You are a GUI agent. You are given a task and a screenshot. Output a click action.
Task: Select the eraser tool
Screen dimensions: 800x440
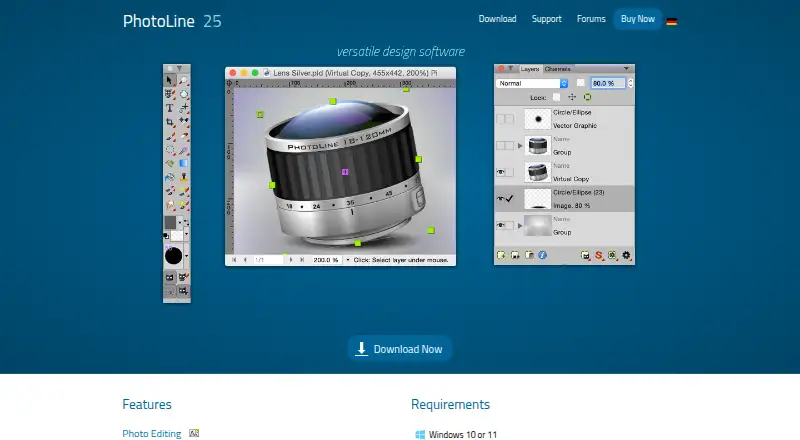(184, 136)
